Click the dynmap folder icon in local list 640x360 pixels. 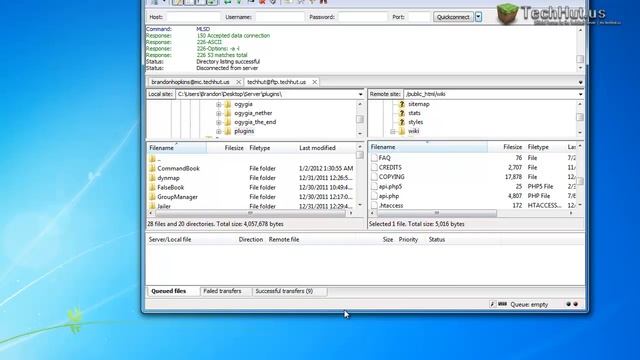tap(152, 178)
